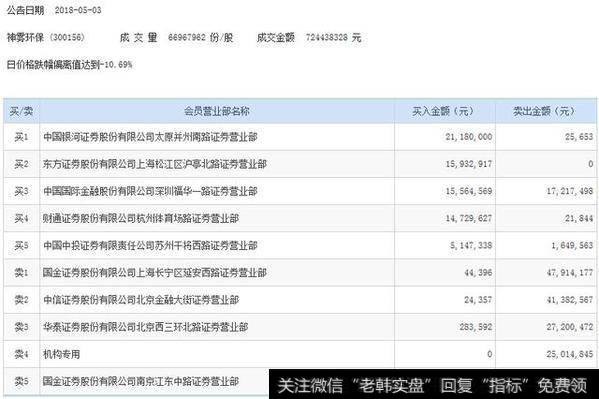Select the 买3 row label

coord(21,191)
